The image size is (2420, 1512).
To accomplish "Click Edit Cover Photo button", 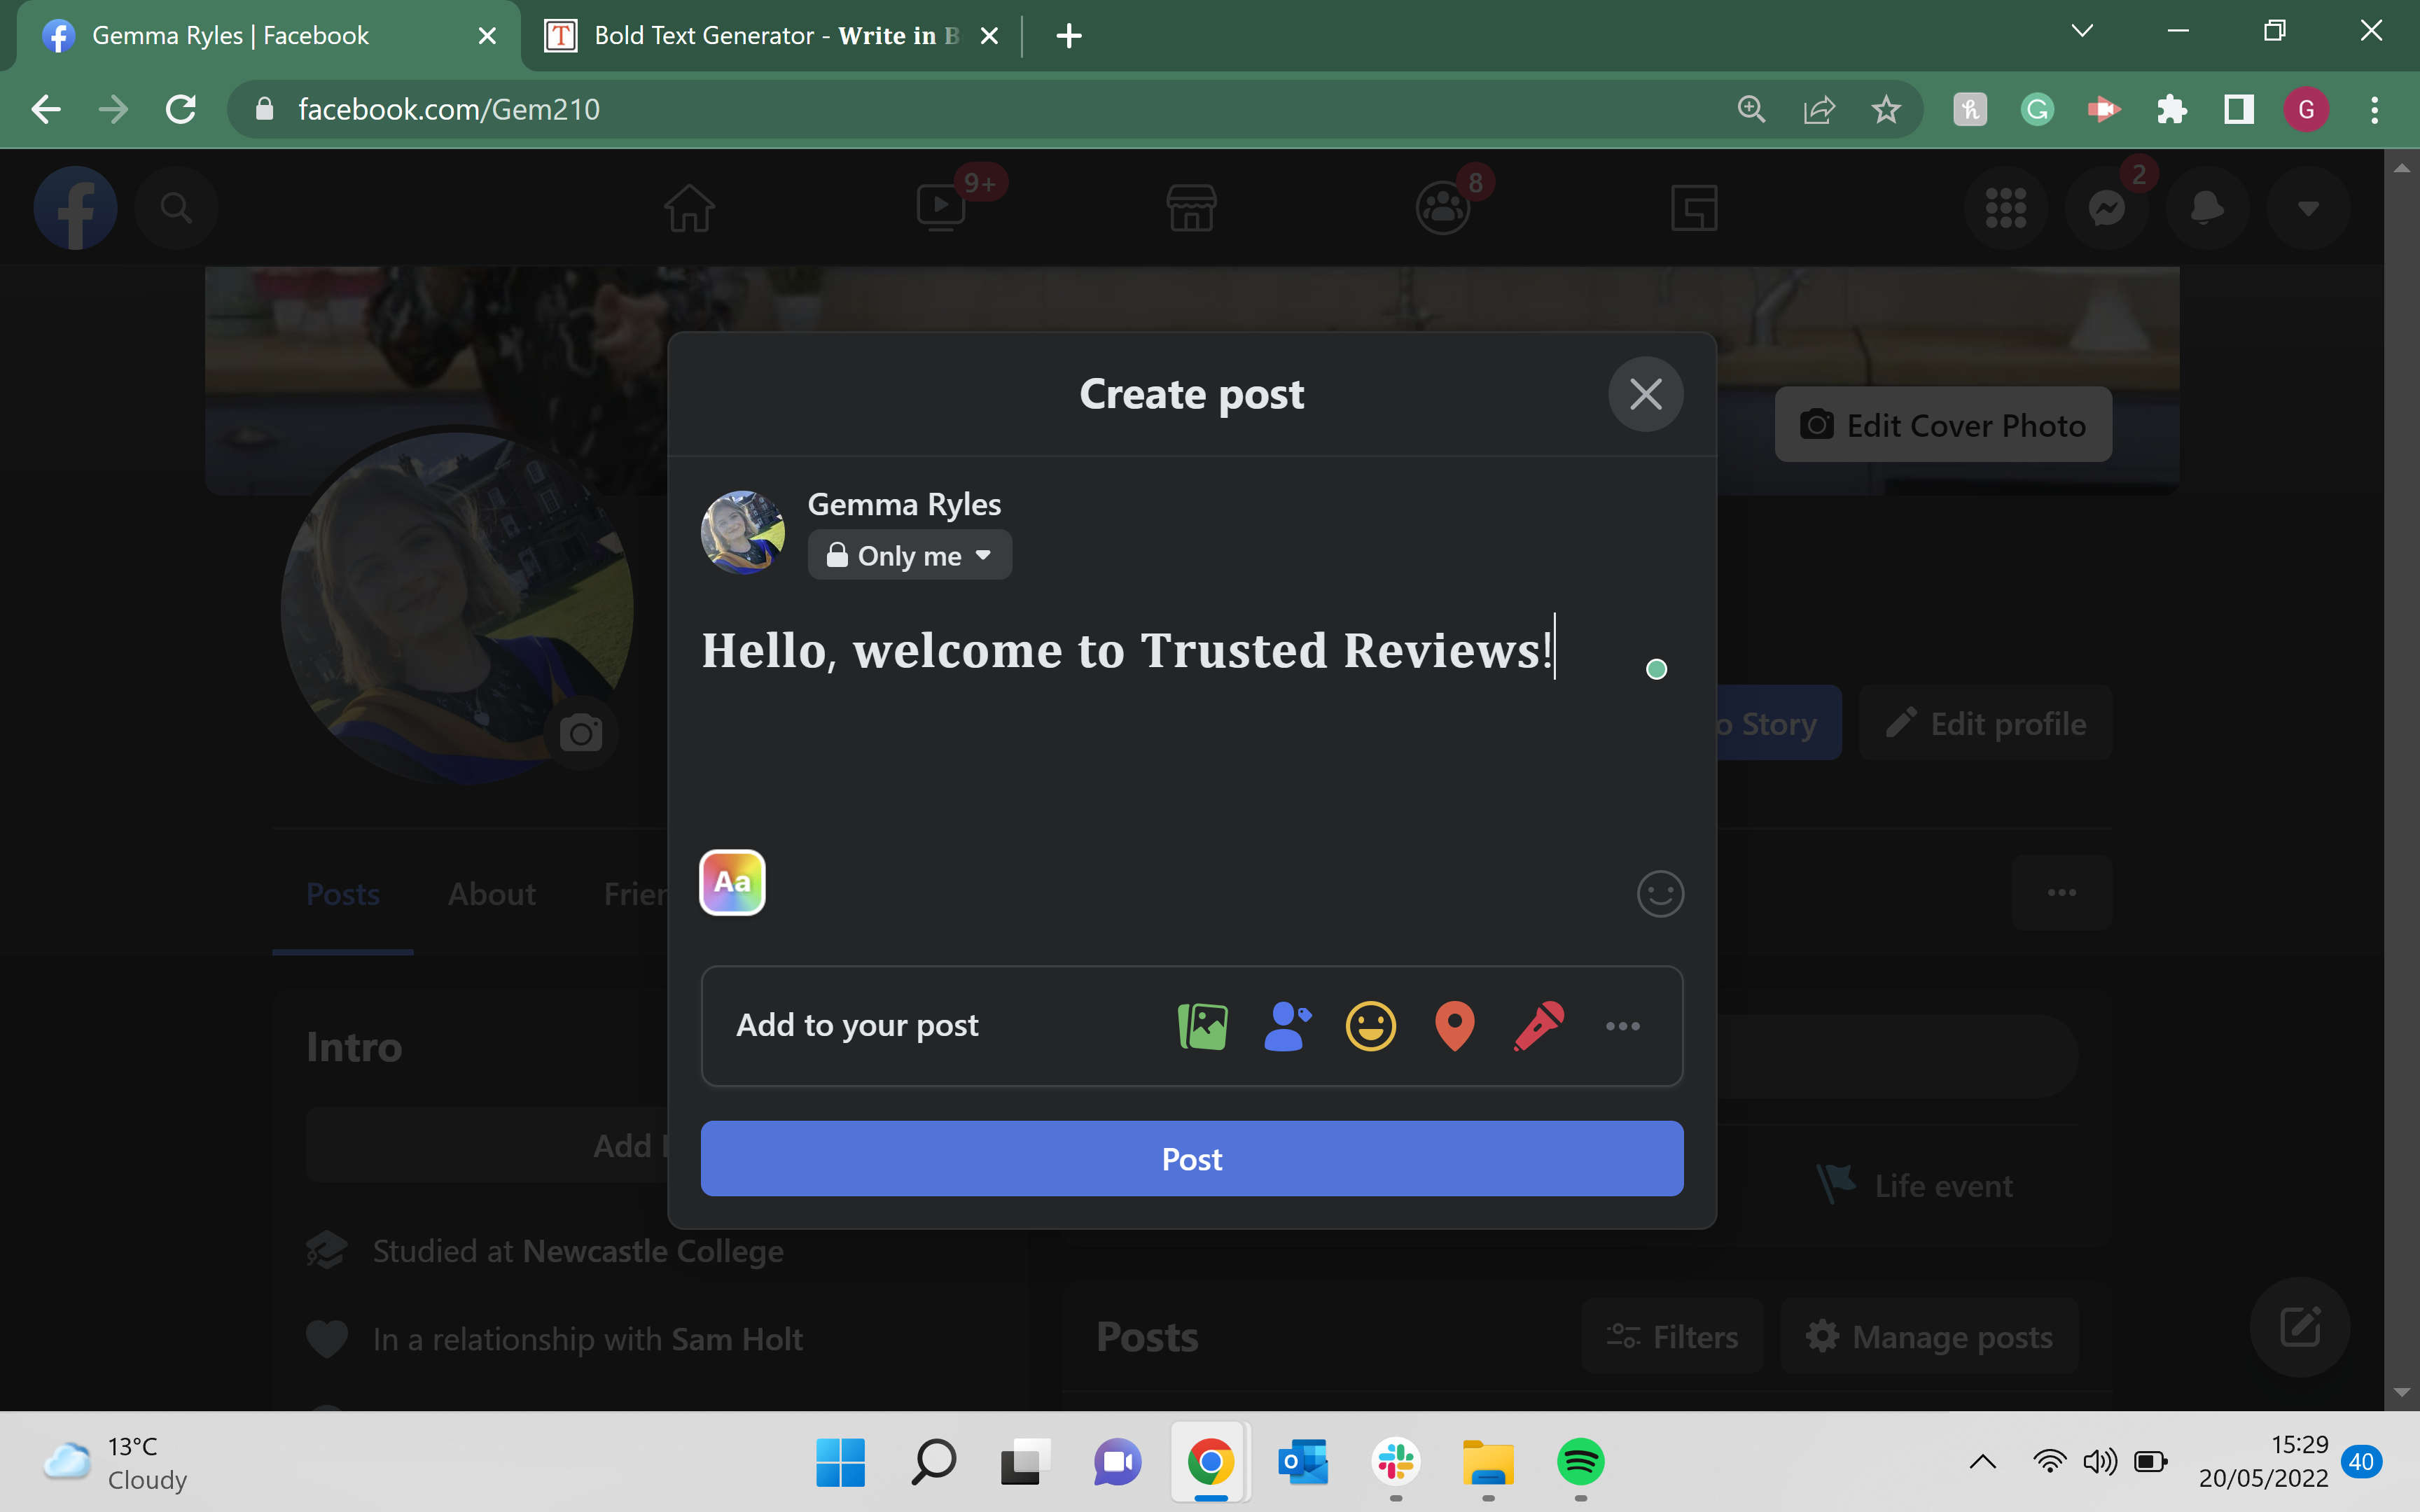I will pyautogui.click(x=1943, y=425).
